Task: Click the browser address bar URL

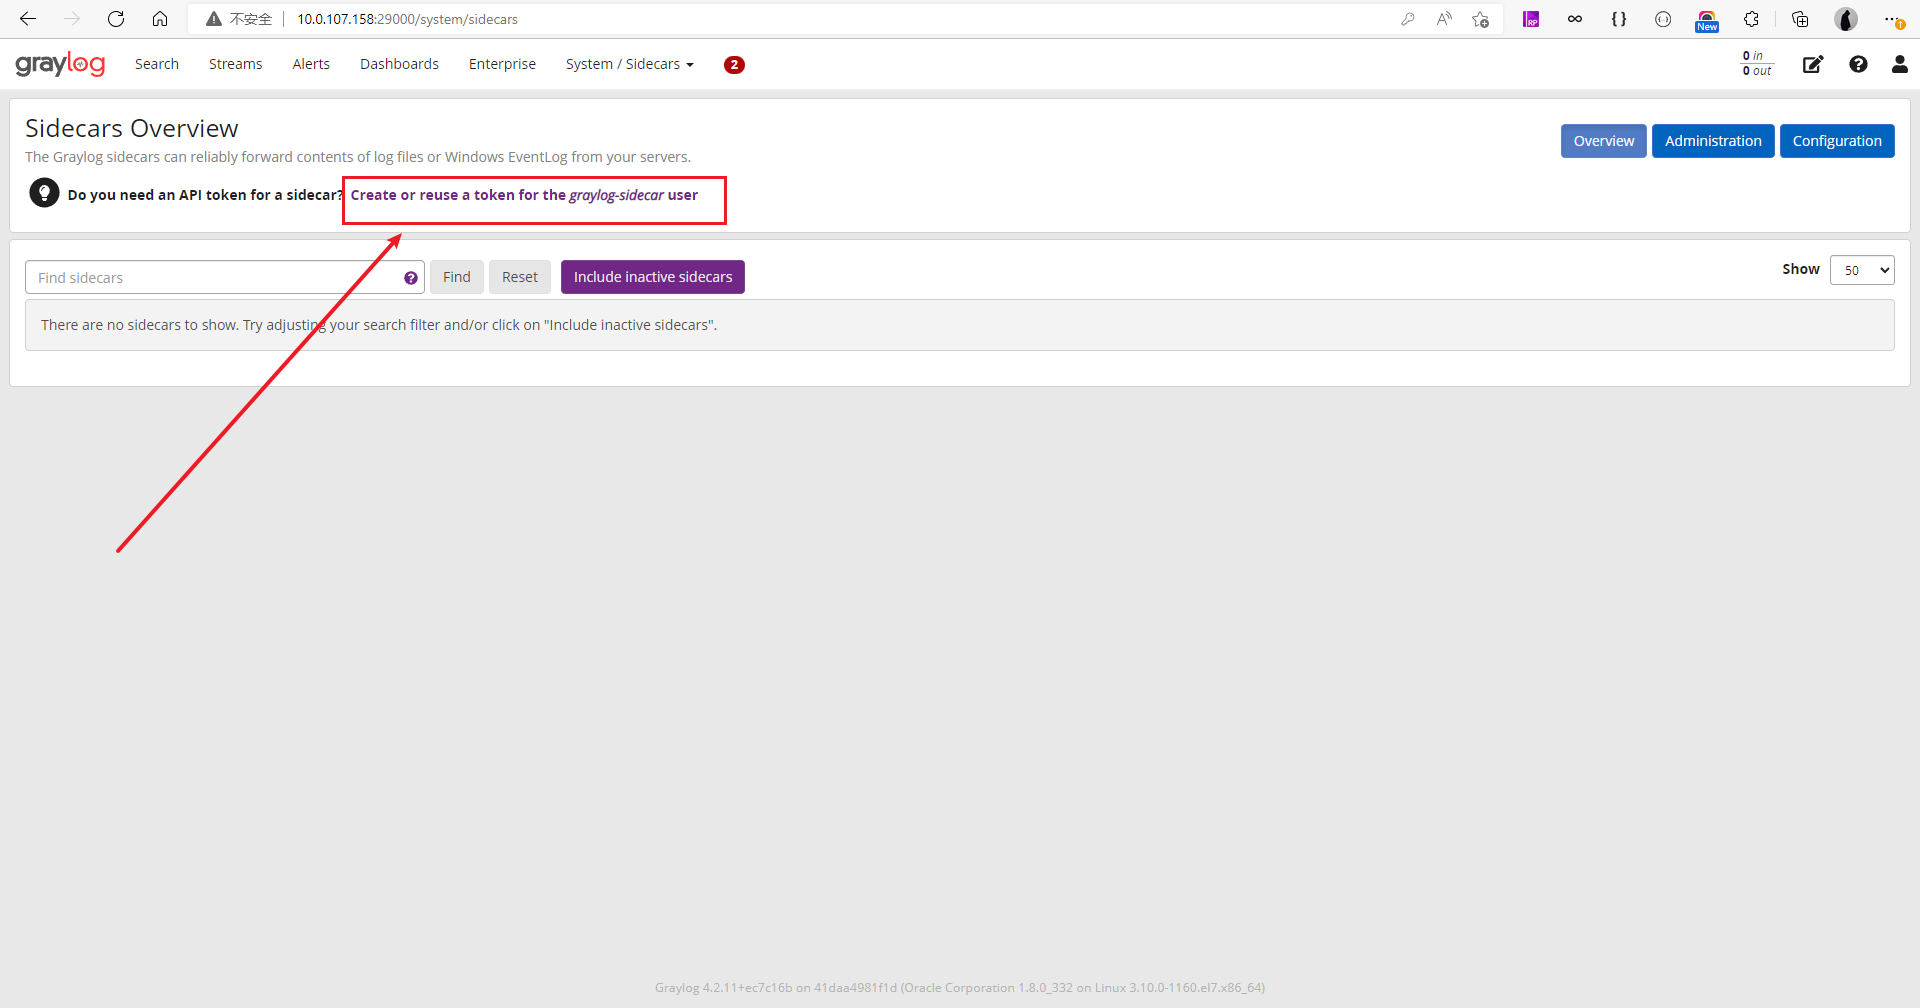Action: [407, 19]
